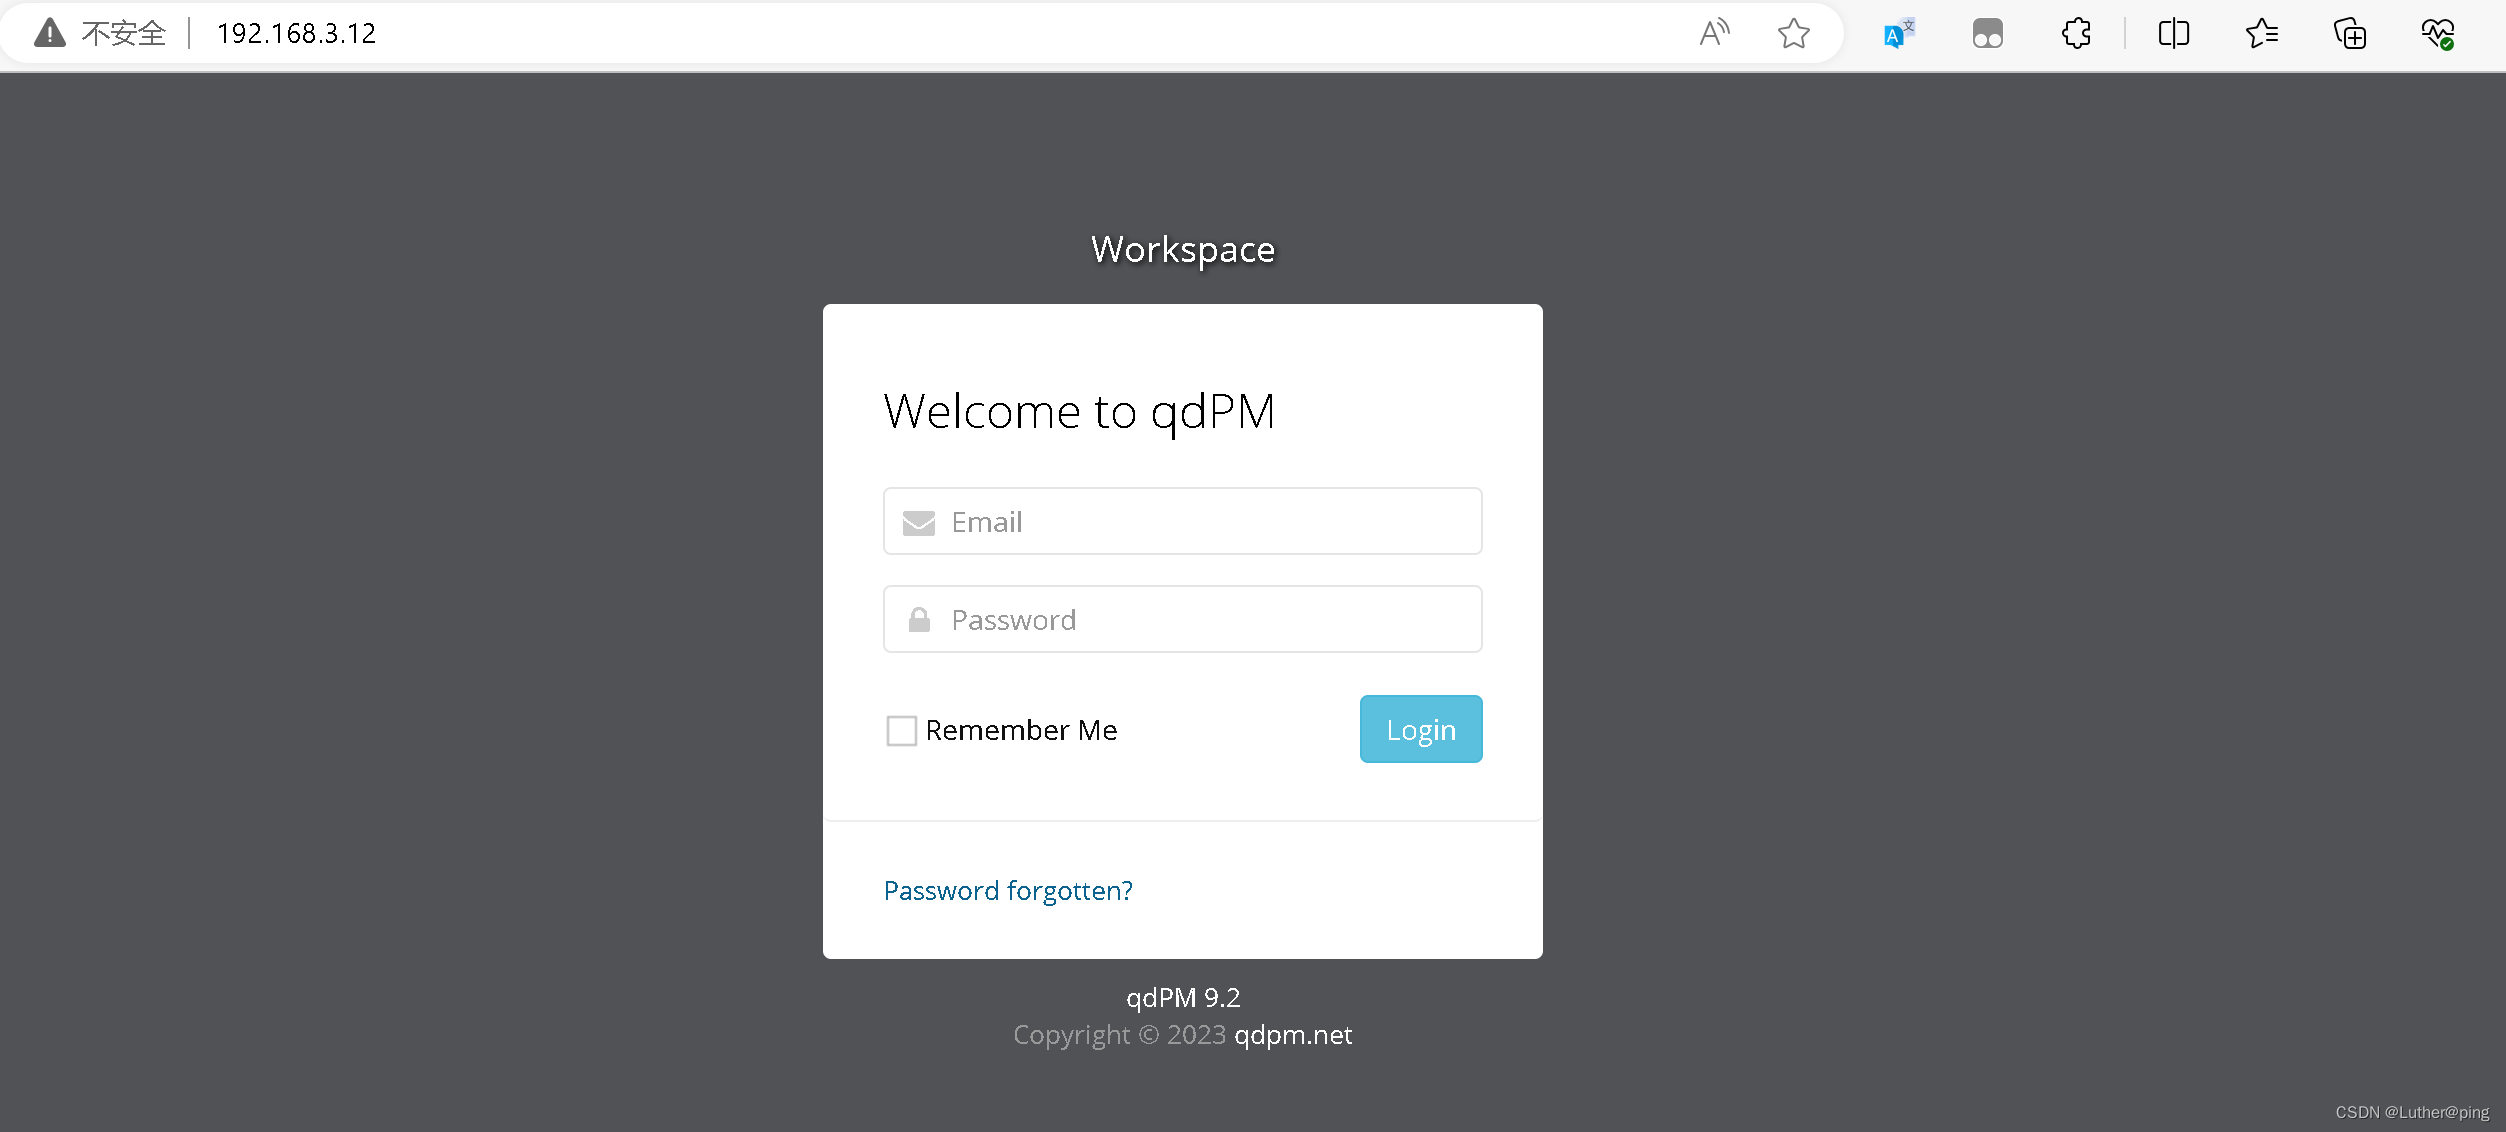Open the Extensions puzzle icon
This screenshot has height=1132, width=2506.
[2076, 33]
